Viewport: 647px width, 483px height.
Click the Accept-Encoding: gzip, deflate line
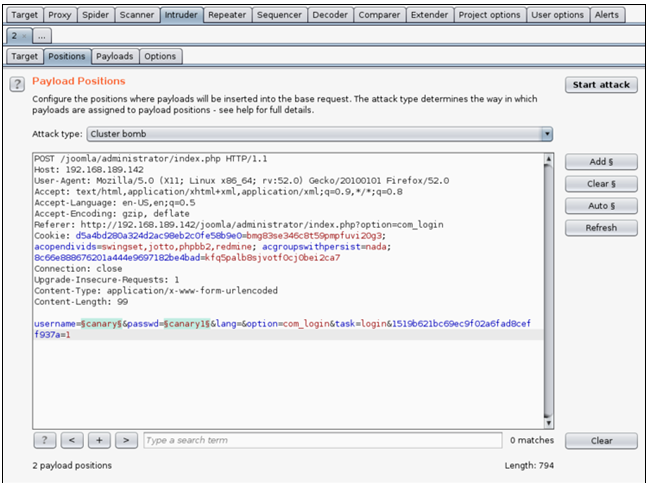pyautogui.click(x=112, y=214)
